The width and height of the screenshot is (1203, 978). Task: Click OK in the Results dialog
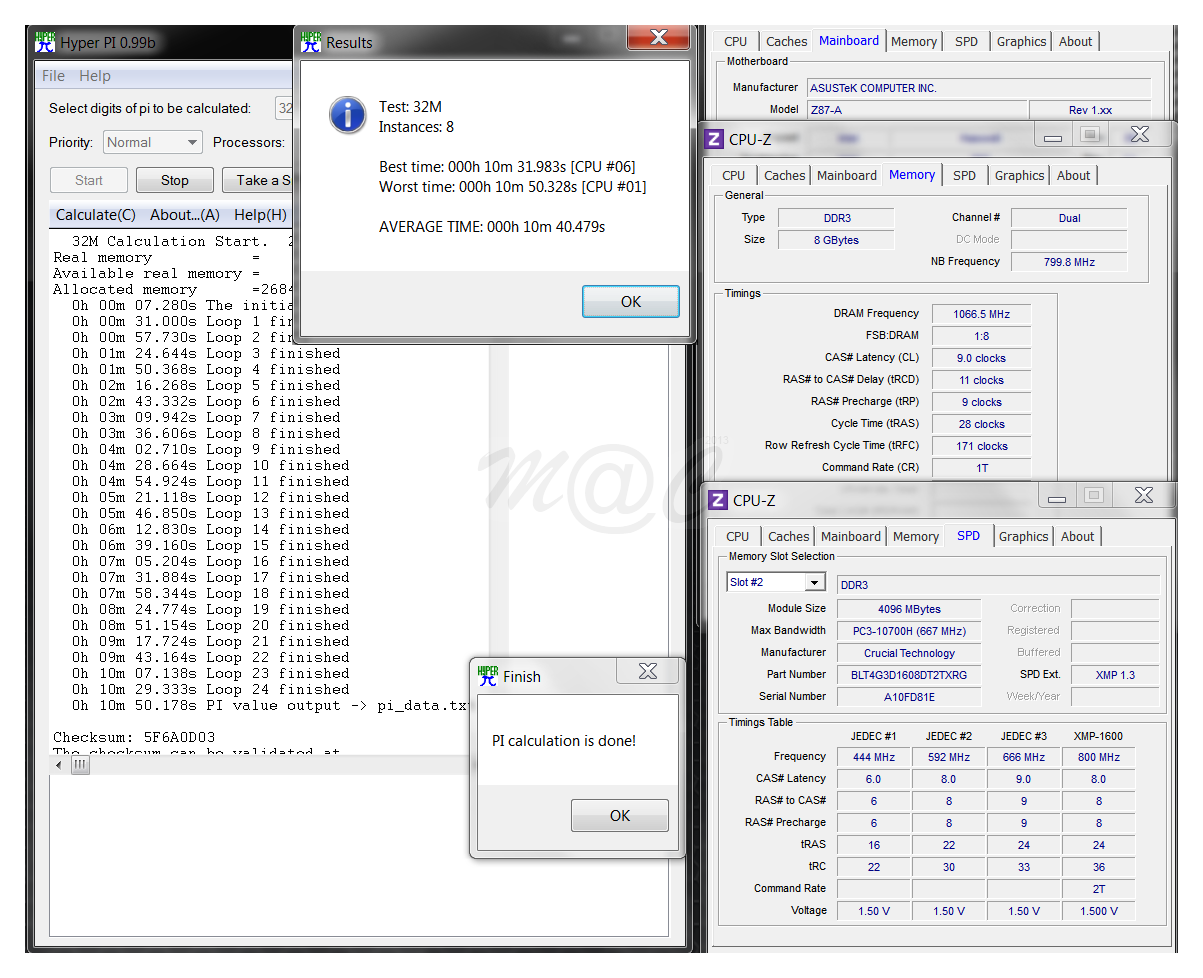point(630,300)
